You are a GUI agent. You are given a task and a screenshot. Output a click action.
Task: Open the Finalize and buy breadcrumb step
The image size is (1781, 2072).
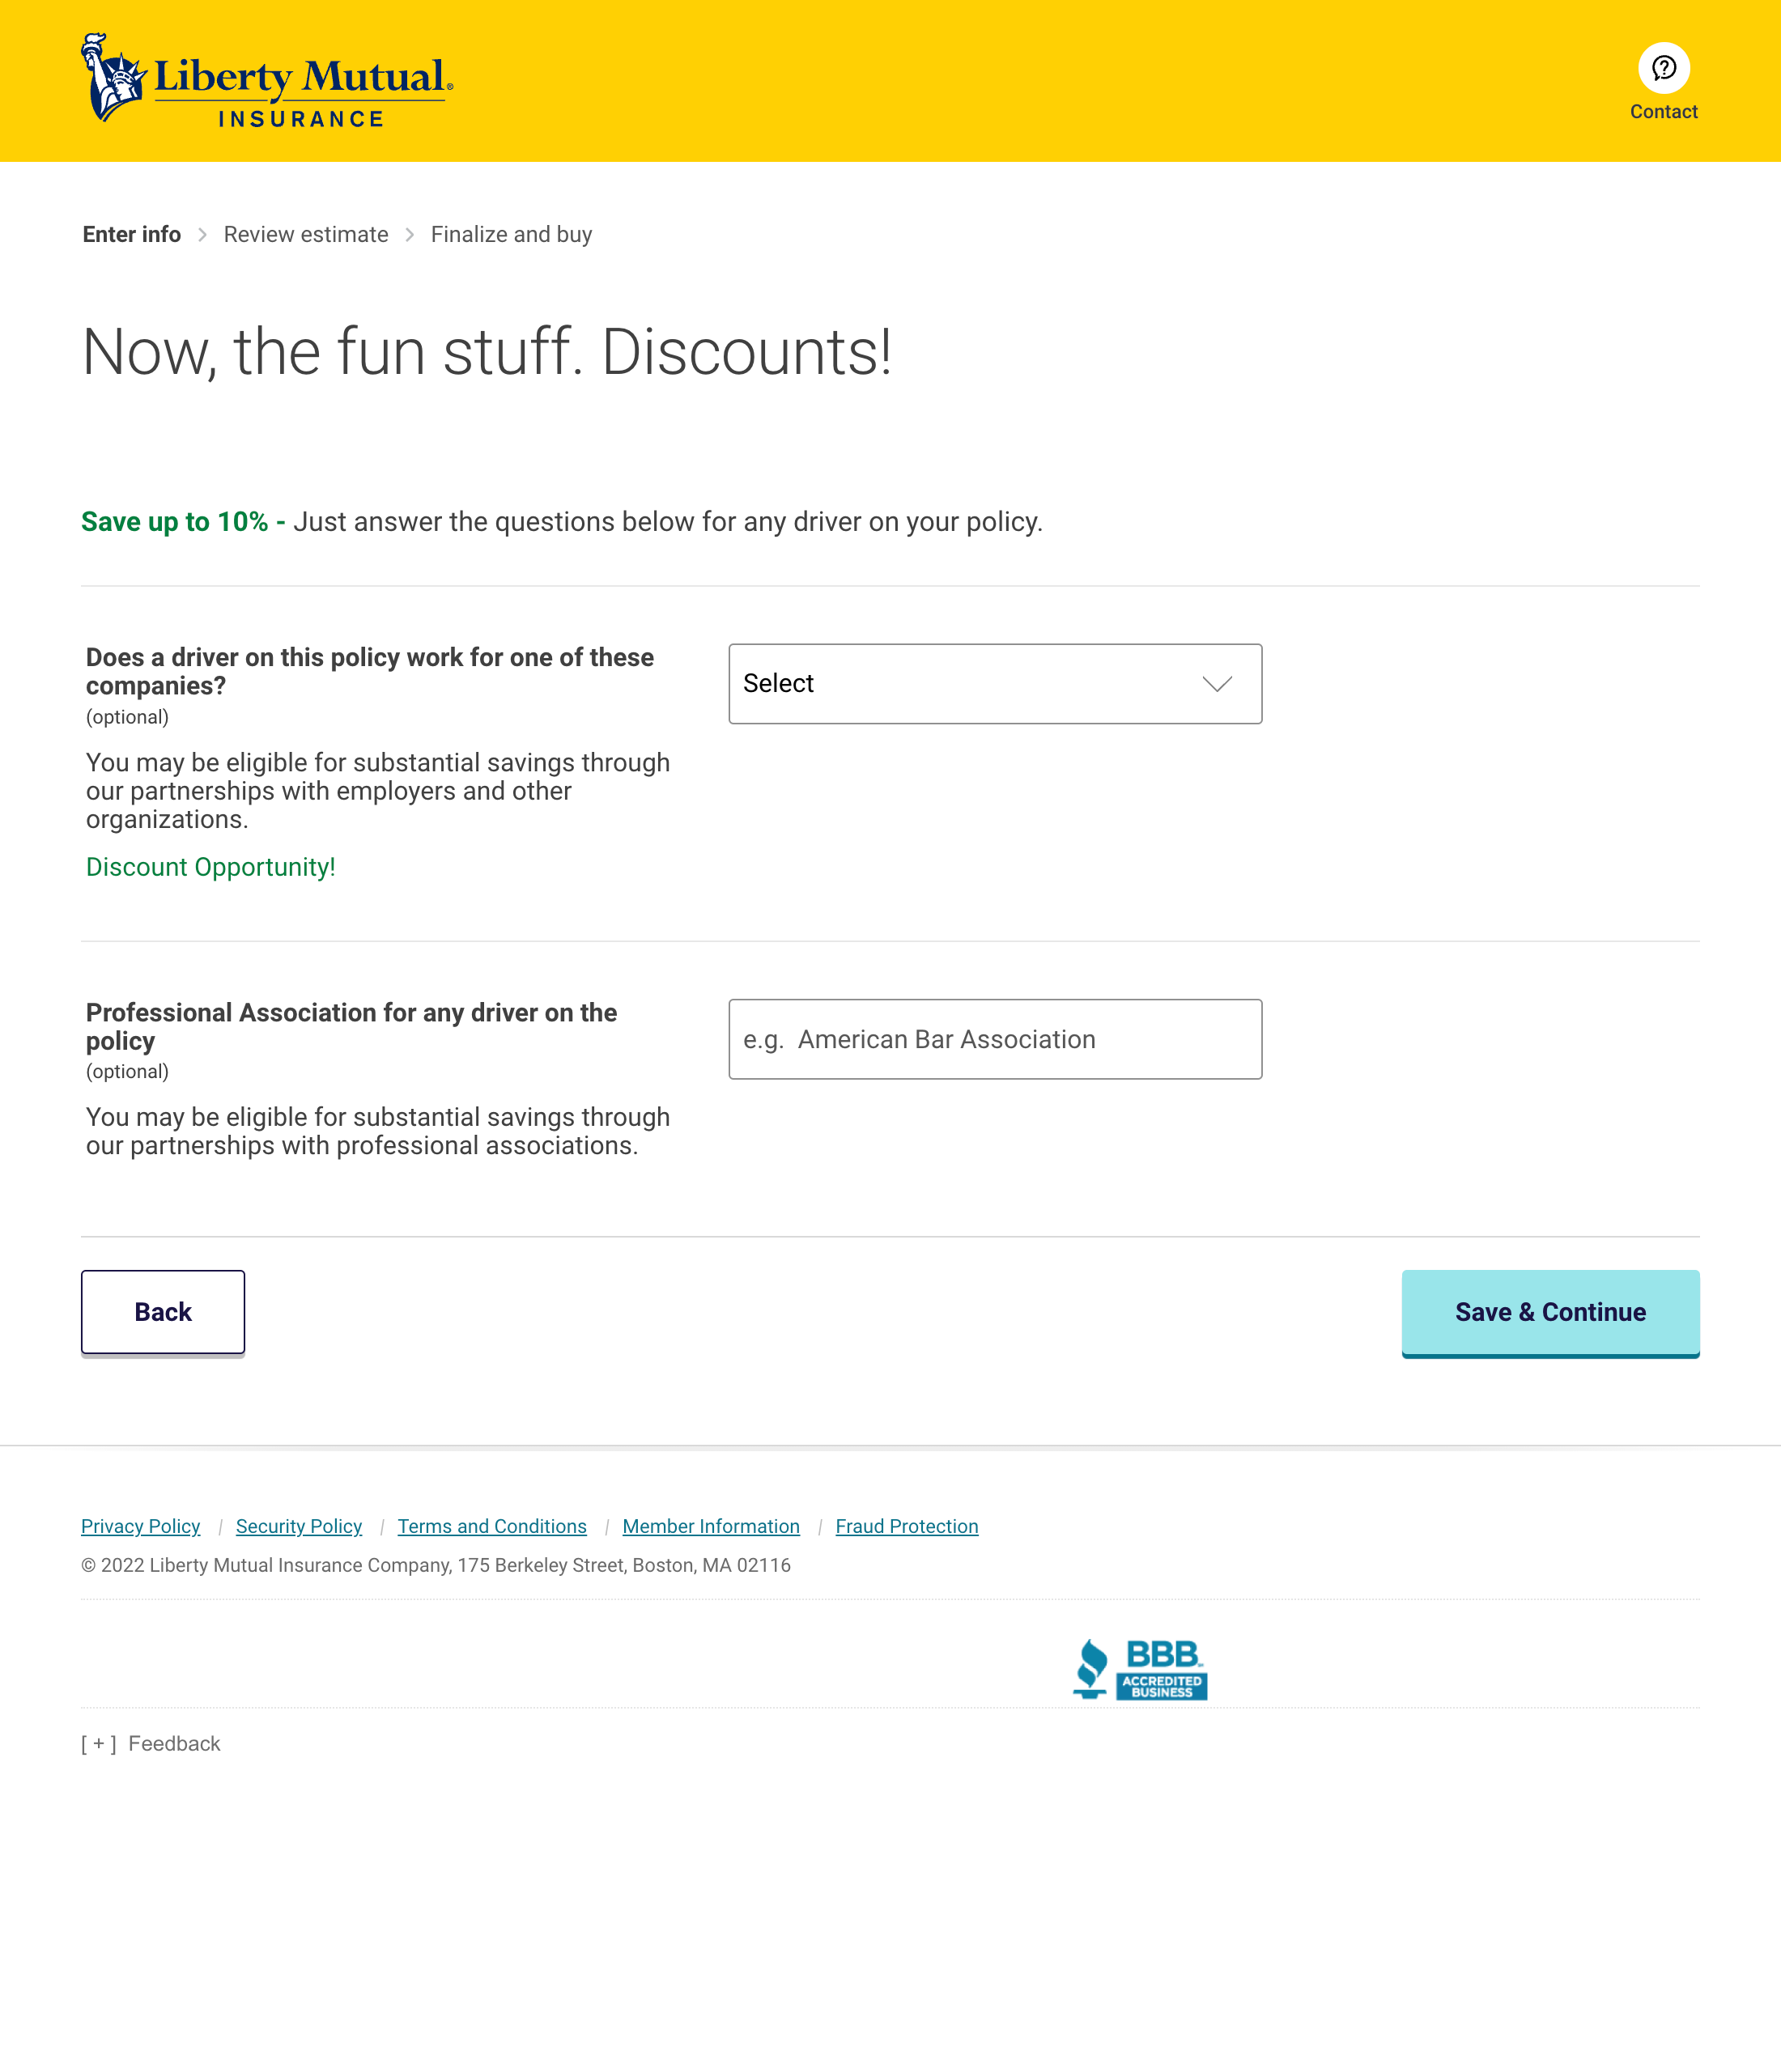coord(511,234)
